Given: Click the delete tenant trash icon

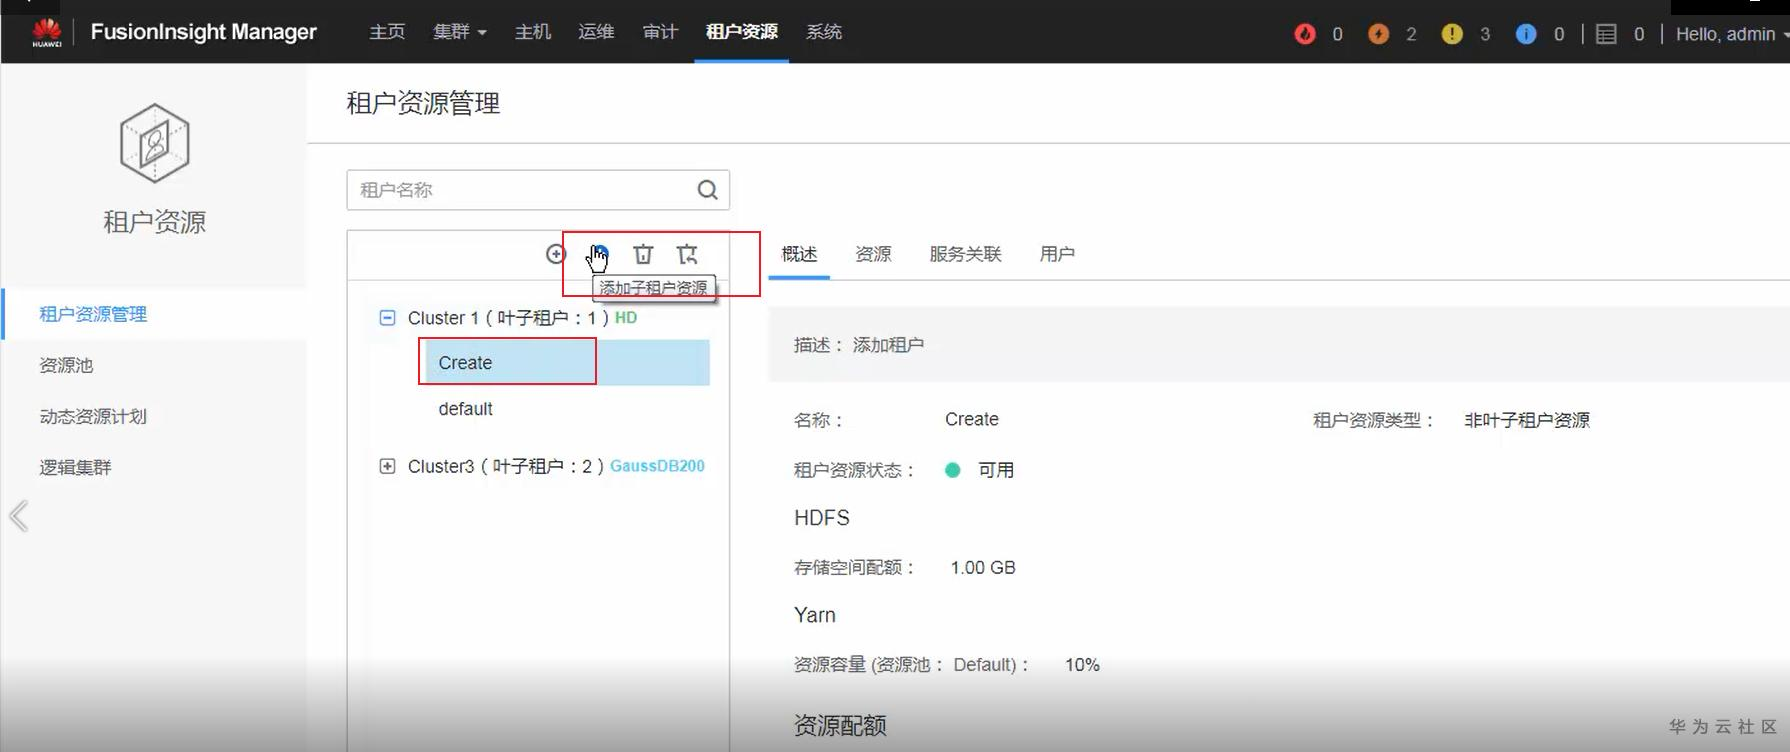Looking at the screenshot, I should (x=643, y=254).
